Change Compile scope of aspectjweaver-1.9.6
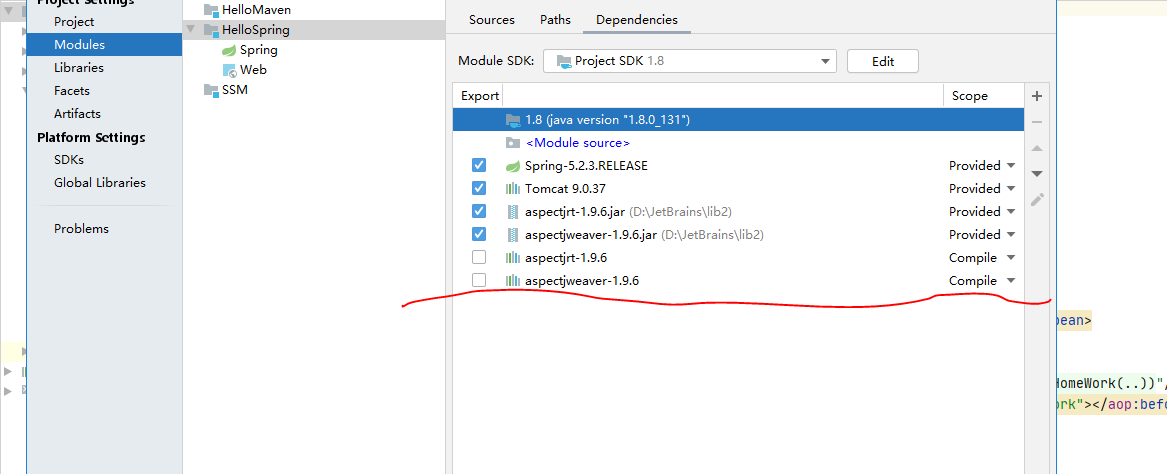 pos(982,281)
